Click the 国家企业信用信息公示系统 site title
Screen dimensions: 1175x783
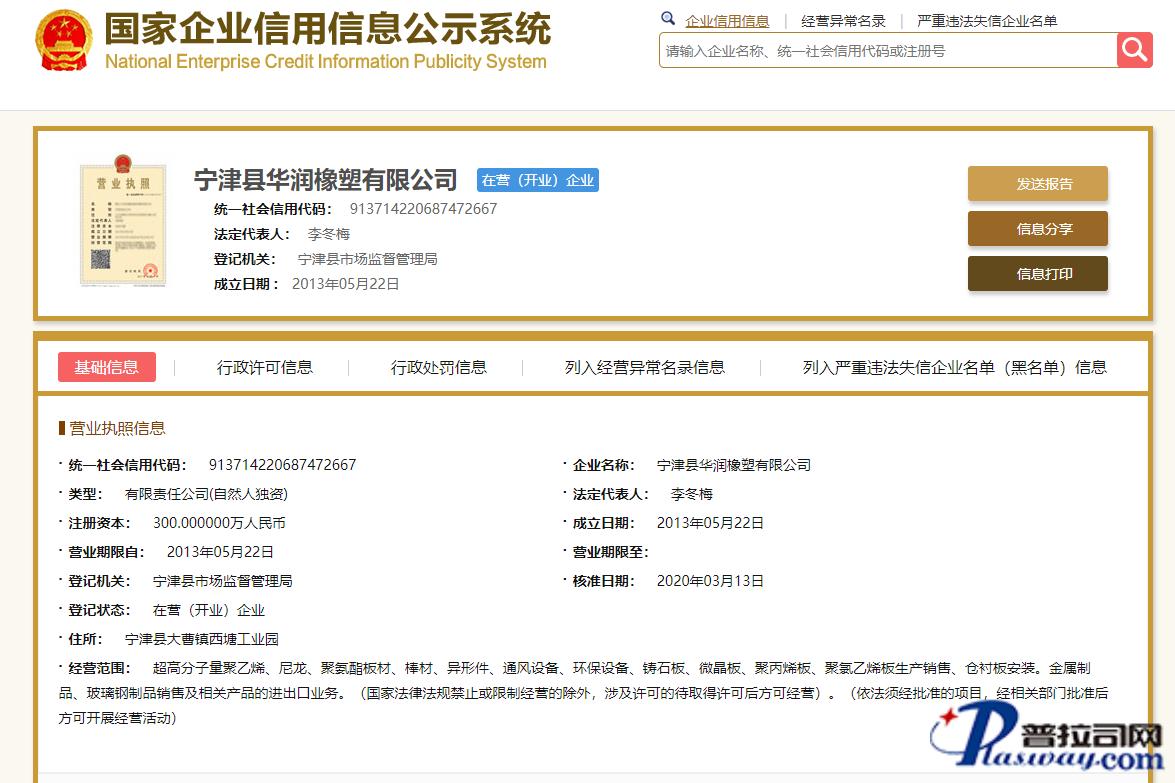point(327,30)
